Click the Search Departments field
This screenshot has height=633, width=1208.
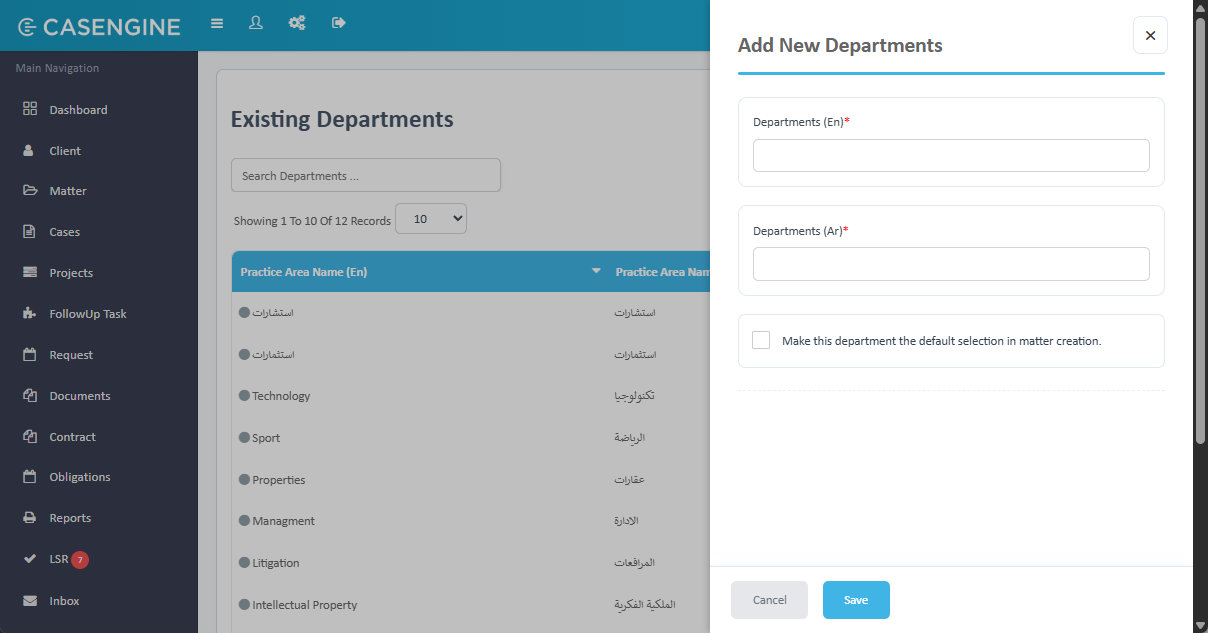click(366, 175)
